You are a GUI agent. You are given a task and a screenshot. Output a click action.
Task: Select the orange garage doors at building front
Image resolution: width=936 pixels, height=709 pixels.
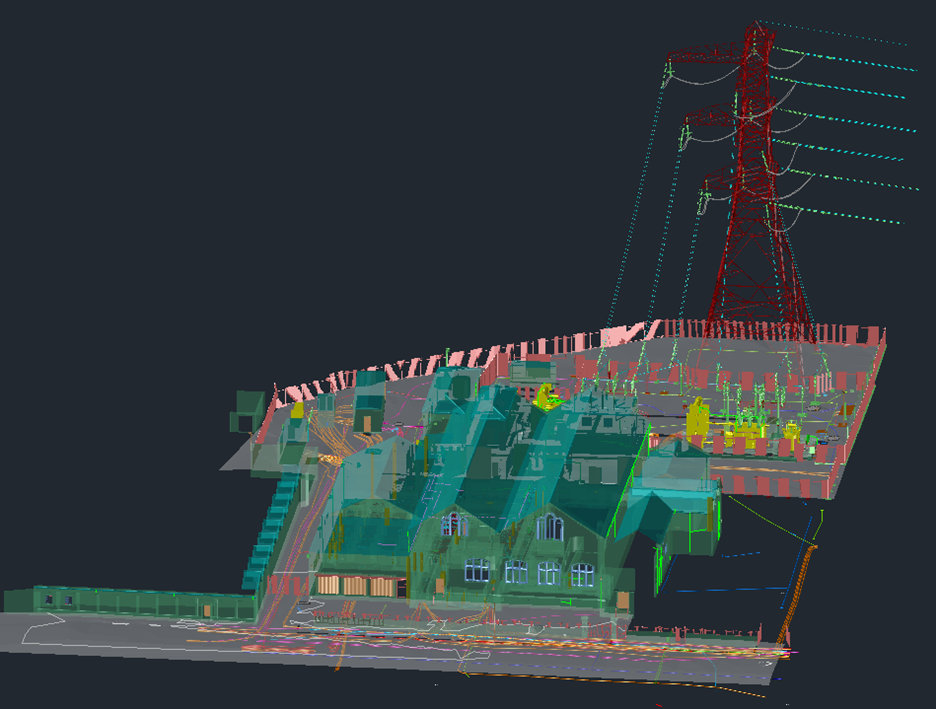tap(355, 586)
